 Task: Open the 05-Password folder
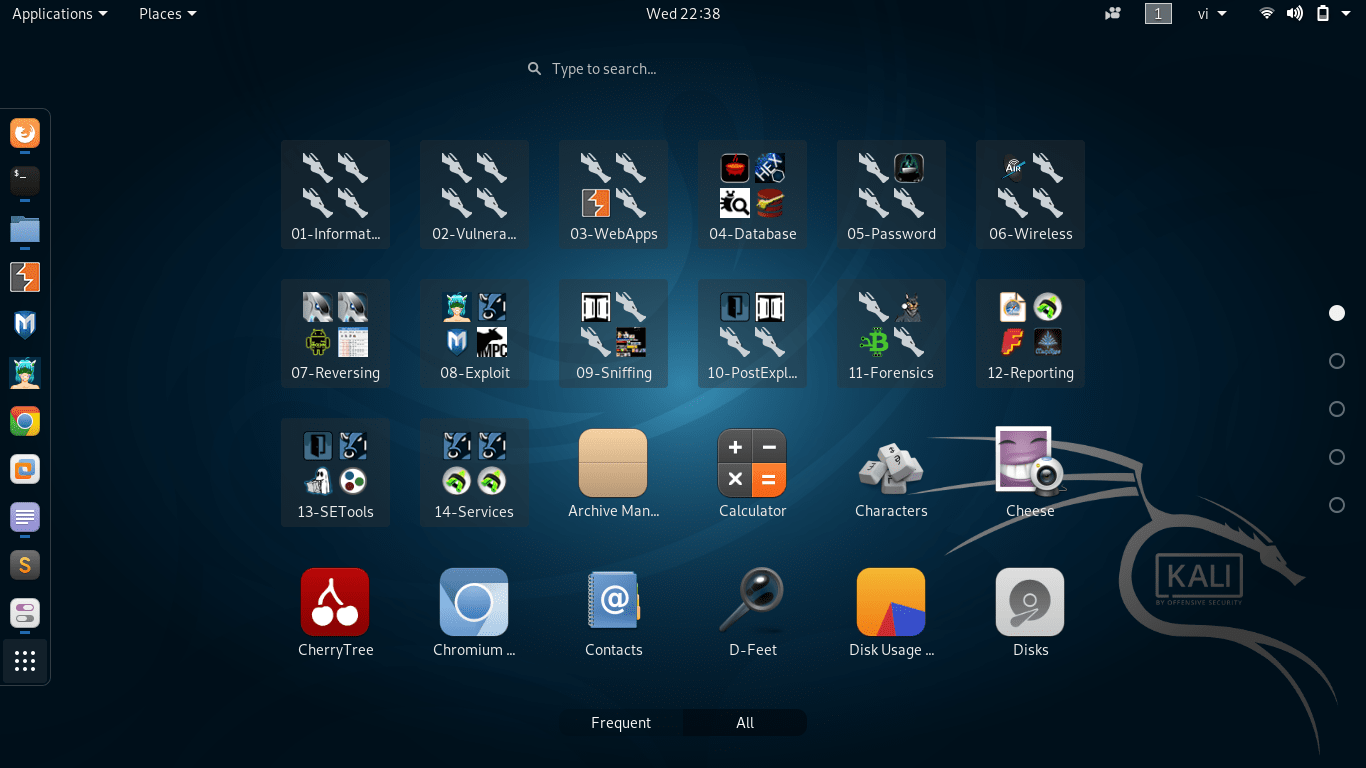tap(891, 194)
